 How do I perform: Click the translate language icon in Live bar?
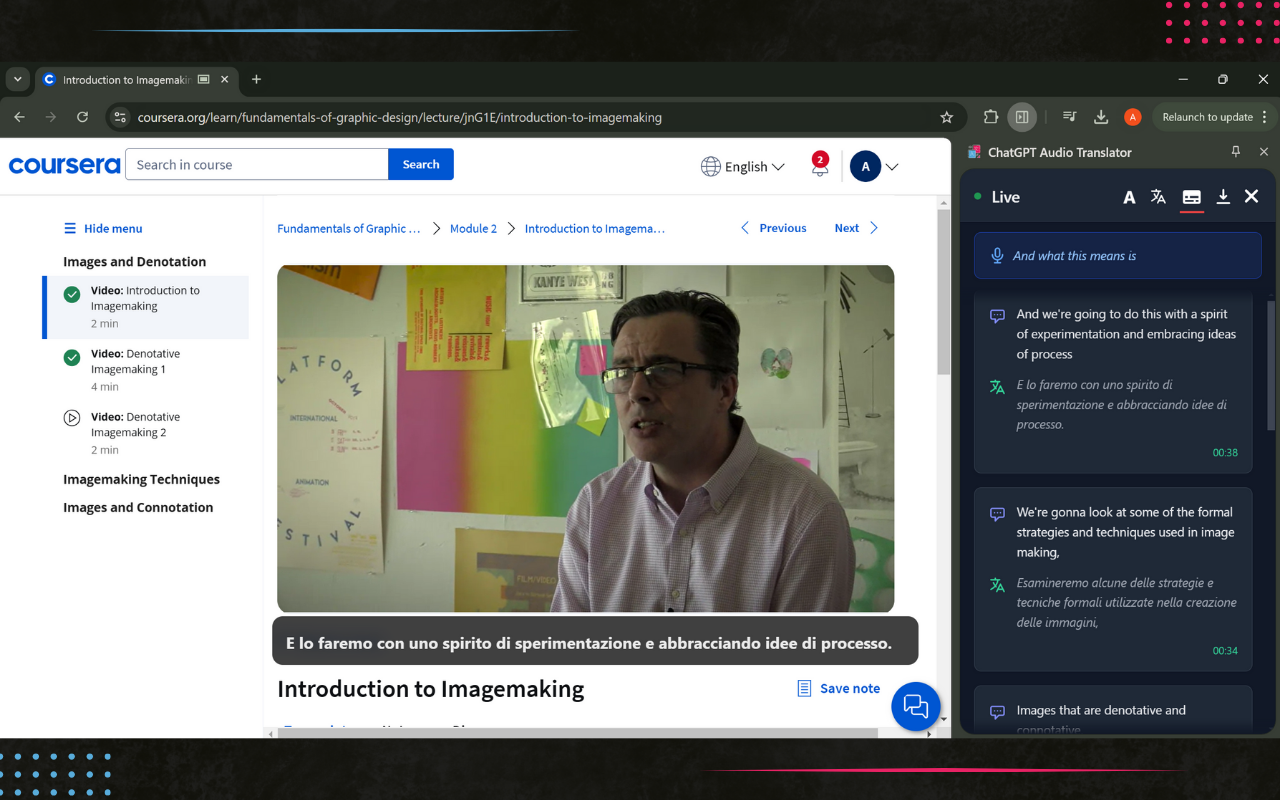point(1158,197)
